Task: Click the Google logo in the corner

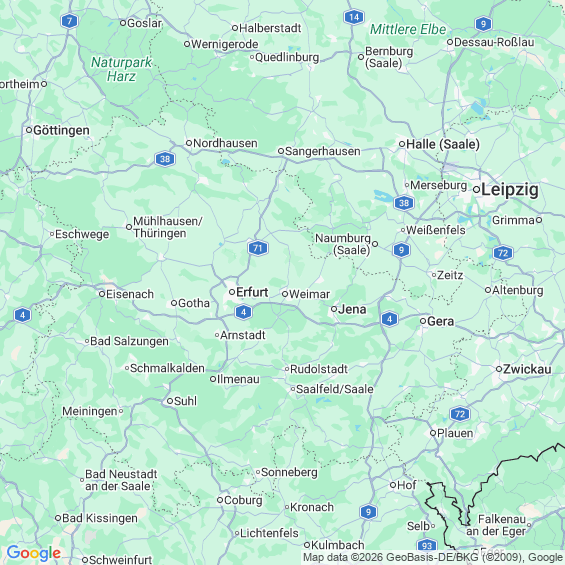Action: point(34,553)
